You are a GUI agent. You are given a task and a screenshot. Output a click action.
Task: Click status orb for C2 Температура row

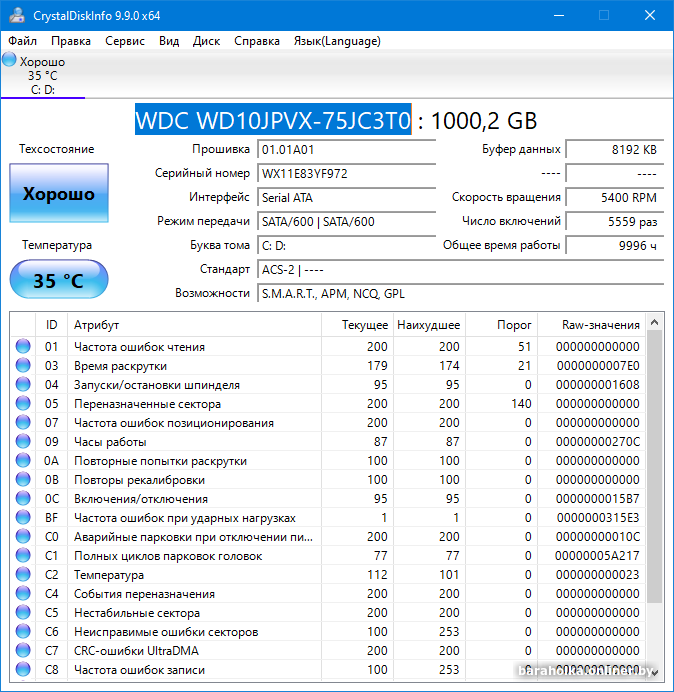click(23, 574)
